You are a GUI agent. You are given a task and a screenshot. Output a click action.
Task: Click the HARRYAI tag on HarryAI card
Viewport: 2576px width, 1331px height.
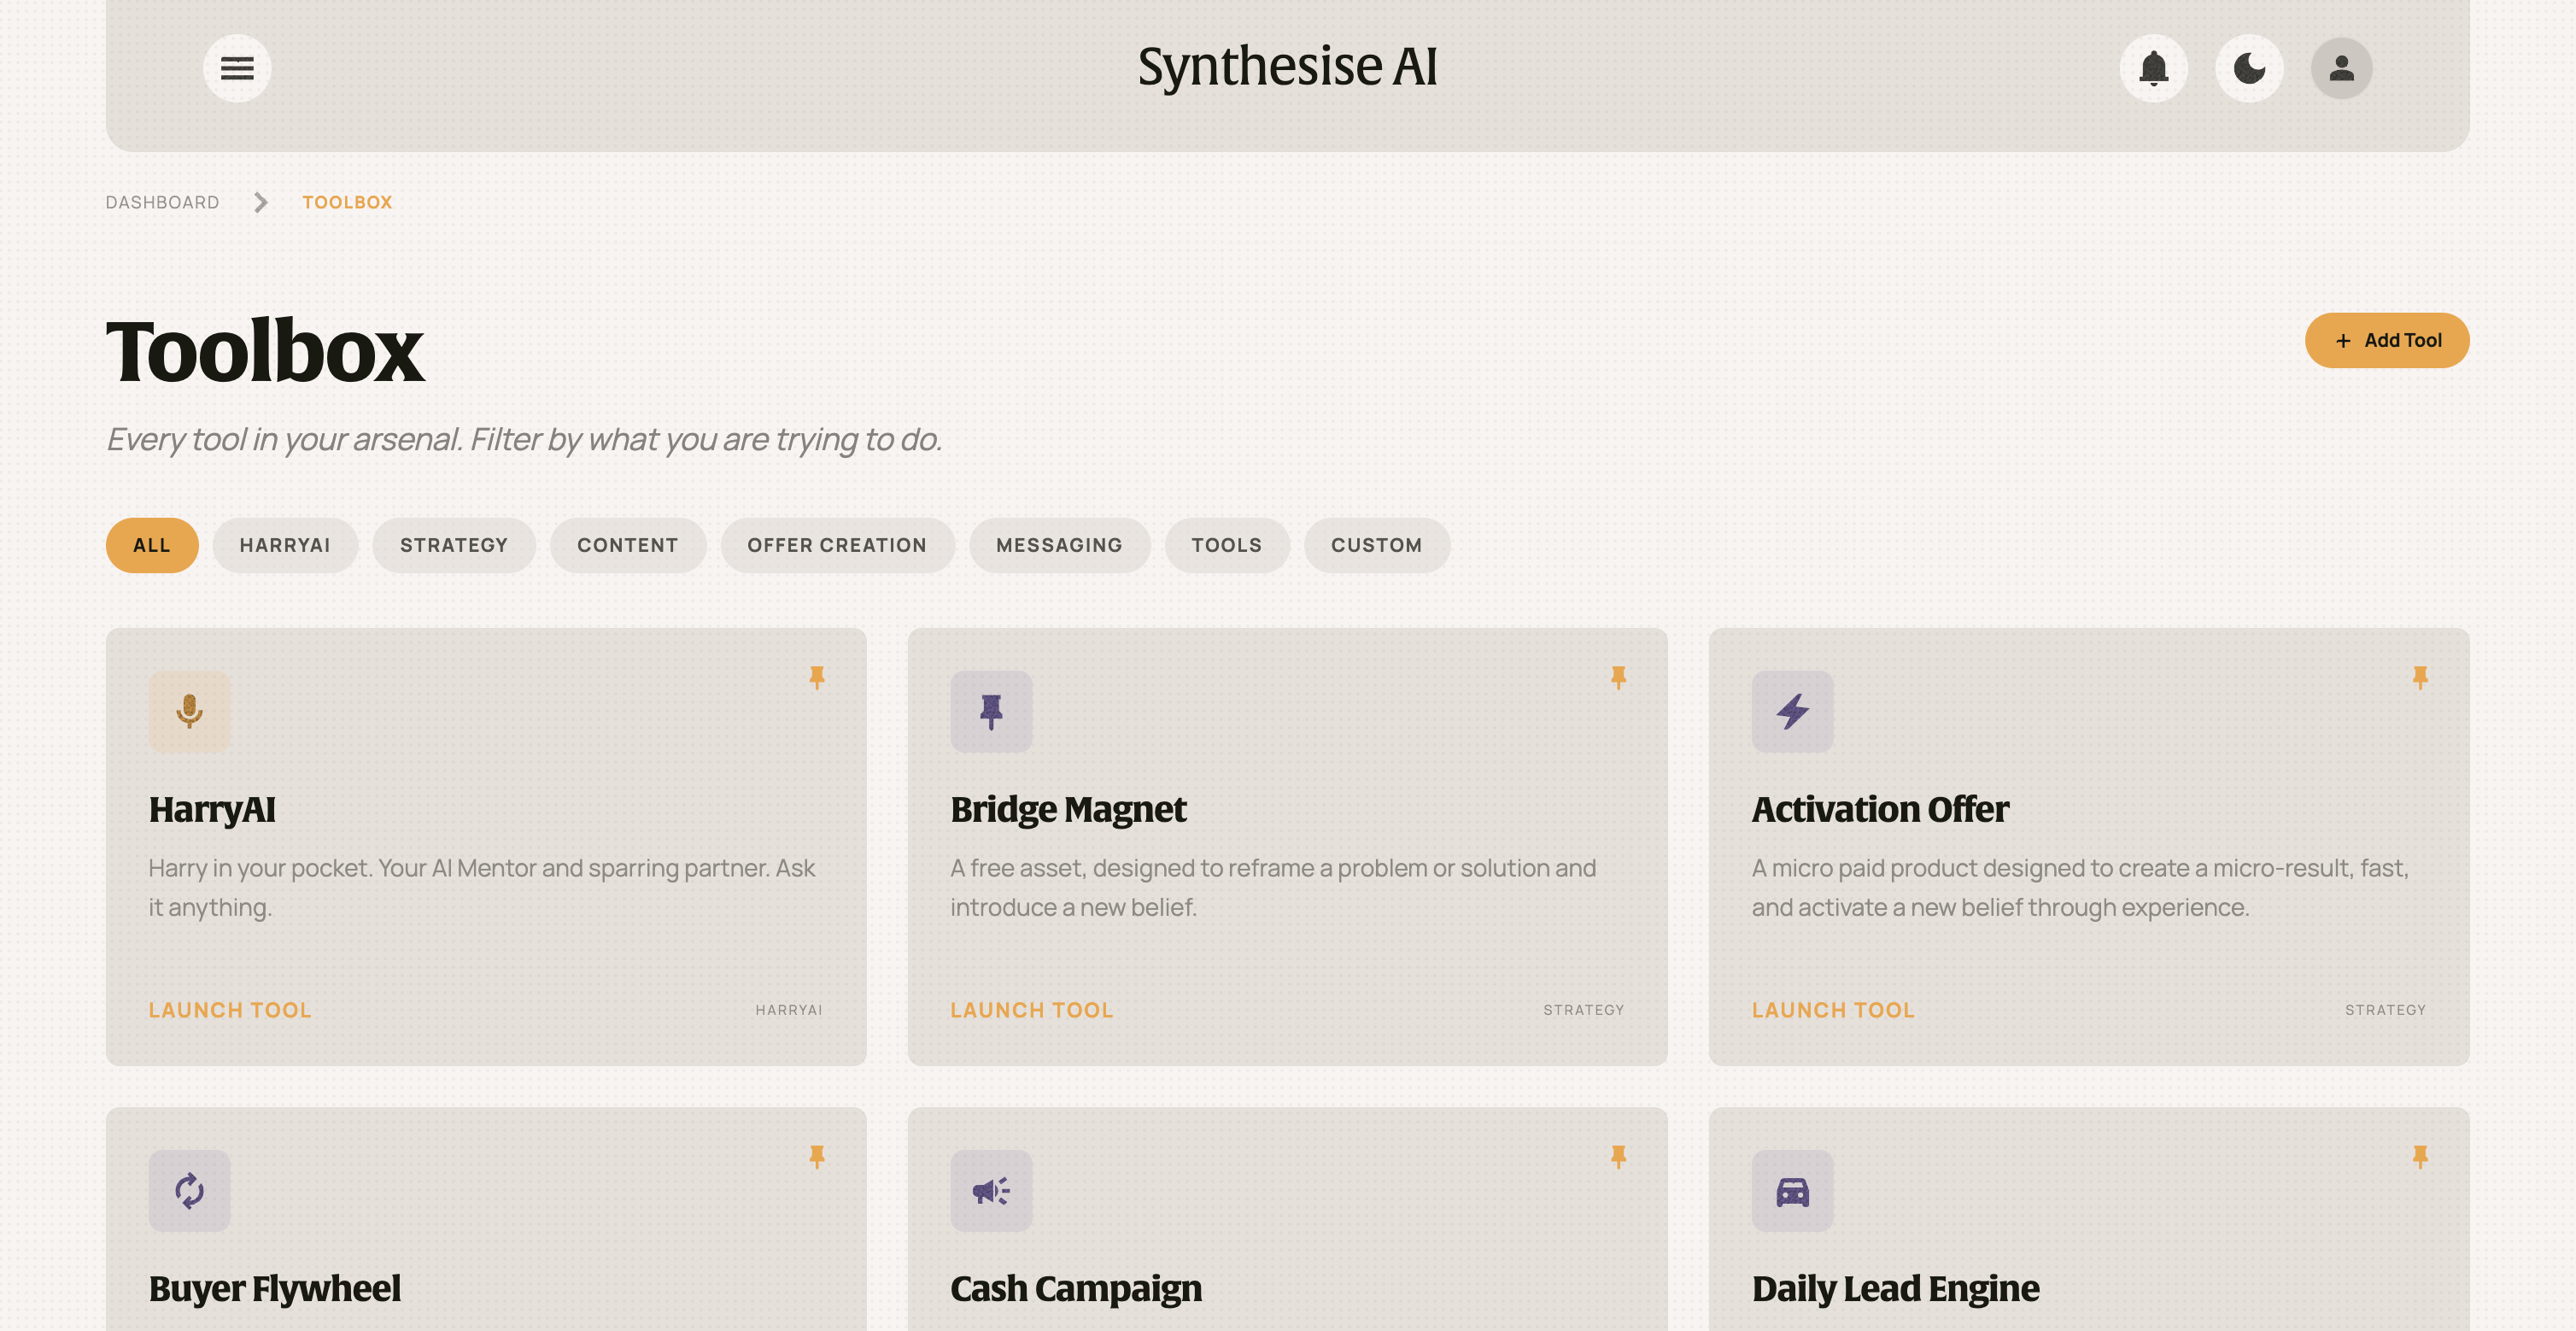[789, 1010]
